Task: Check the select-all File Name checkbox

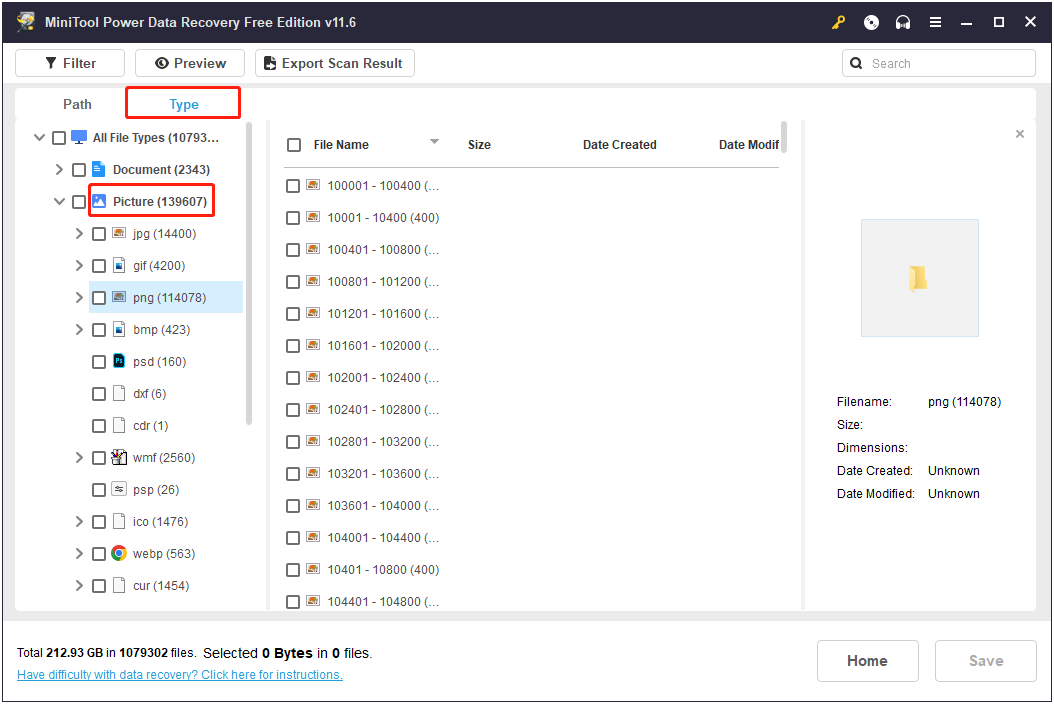Action: point(294,145)
